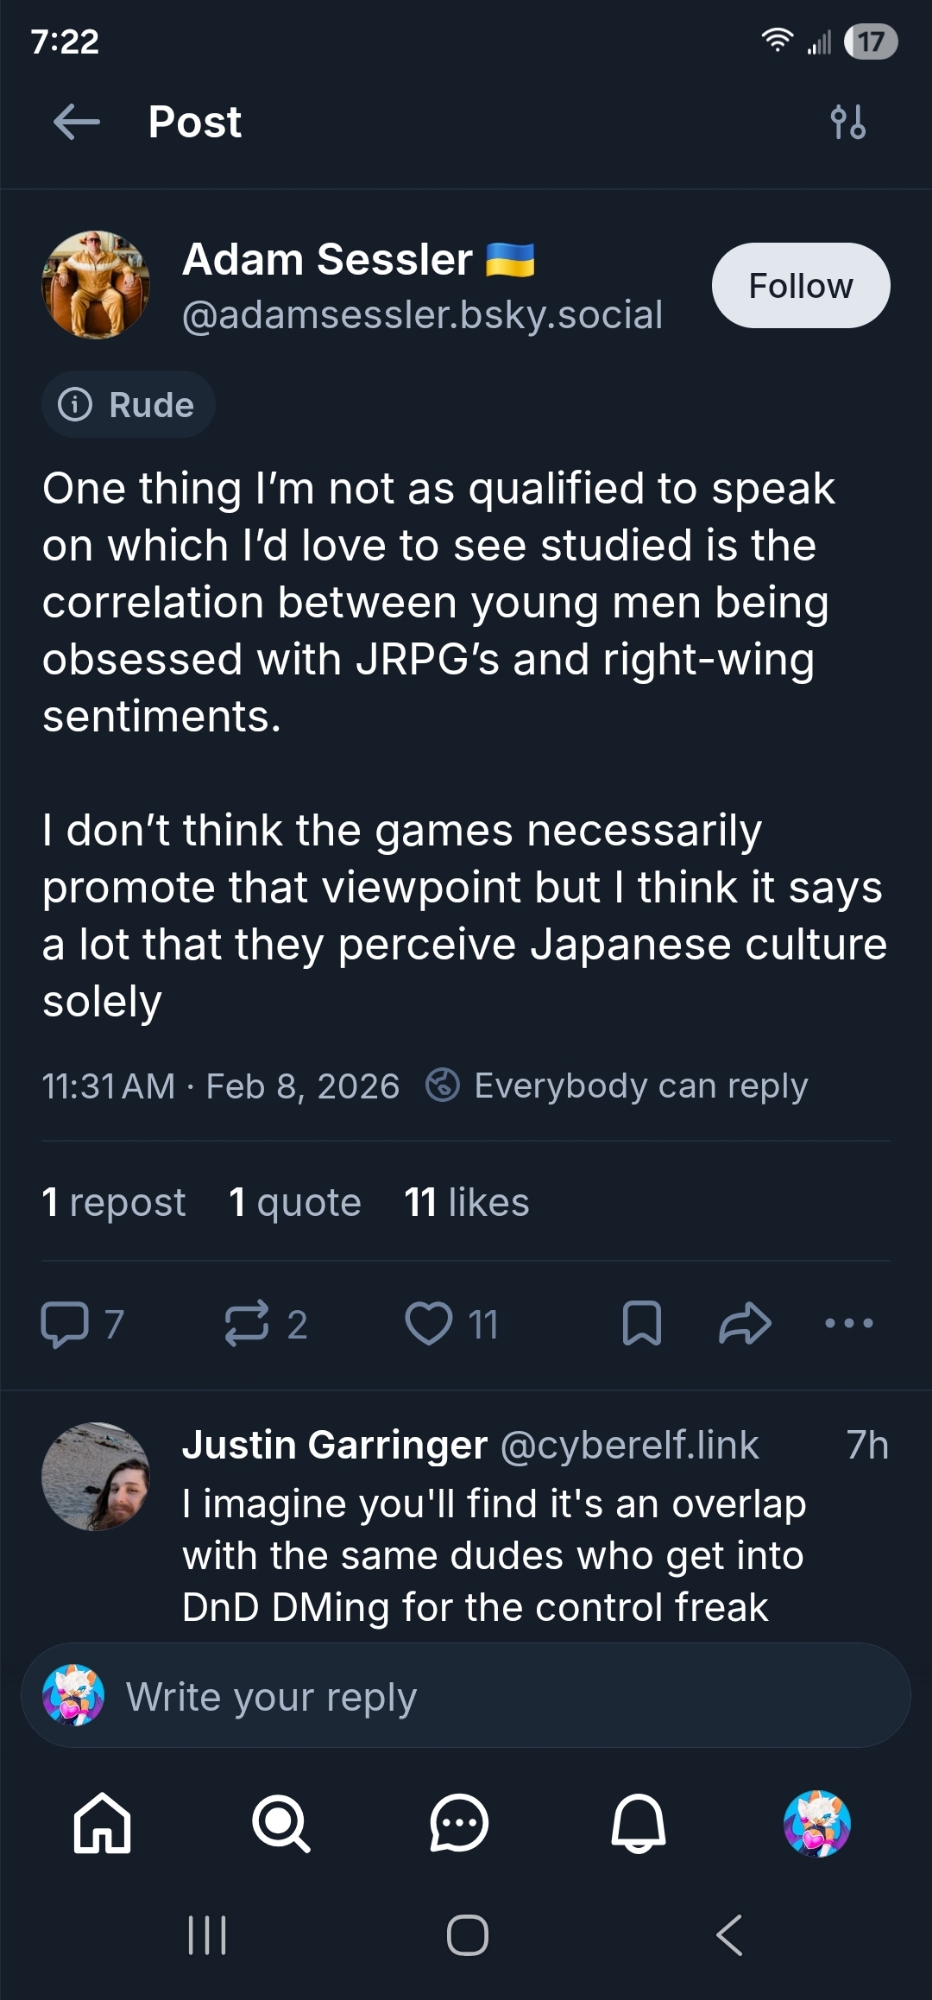This screenshot has height=2000, width=932.
Task: Like the post with heart icon
Action: click(428, 1324)
